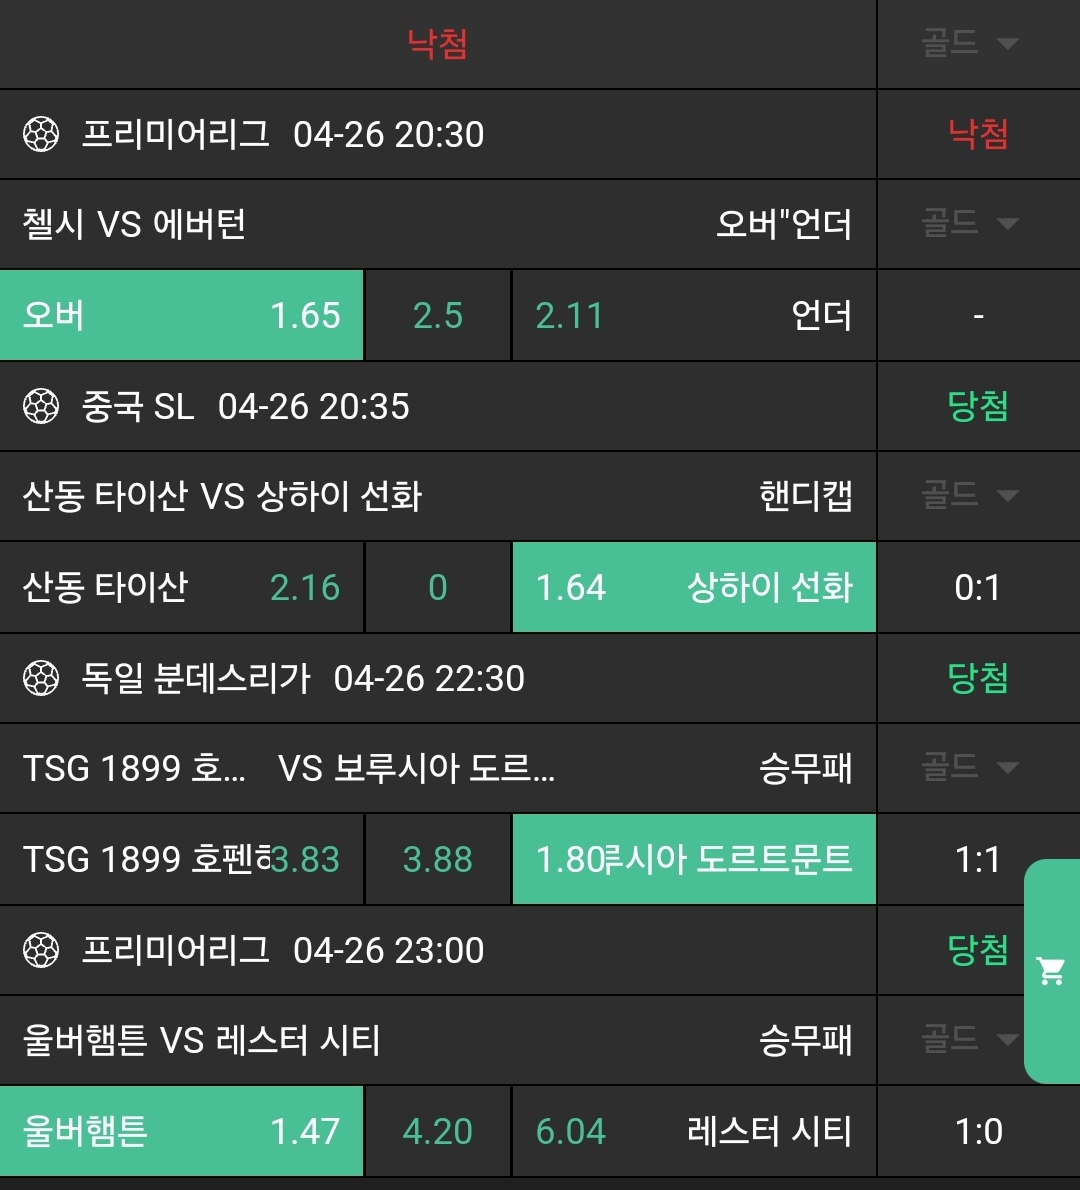Open 골드 dropdown in 울버햄튼 VS 레스터 시티 row

(969, 1039)
